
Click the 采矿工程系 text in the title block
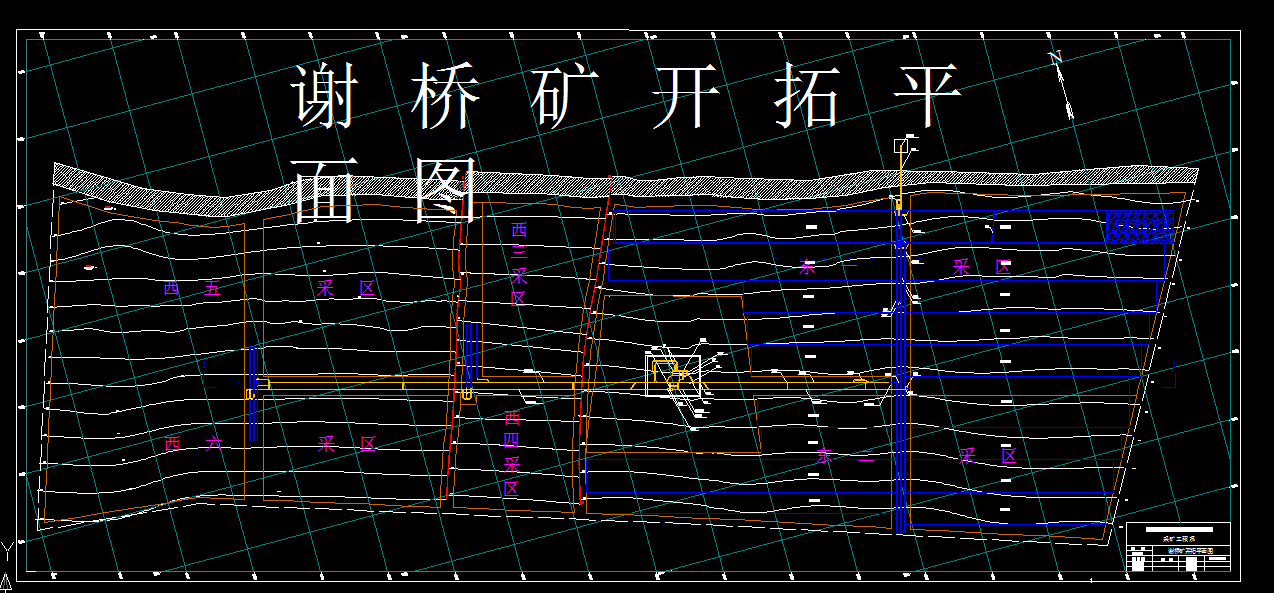(1180, 538)
